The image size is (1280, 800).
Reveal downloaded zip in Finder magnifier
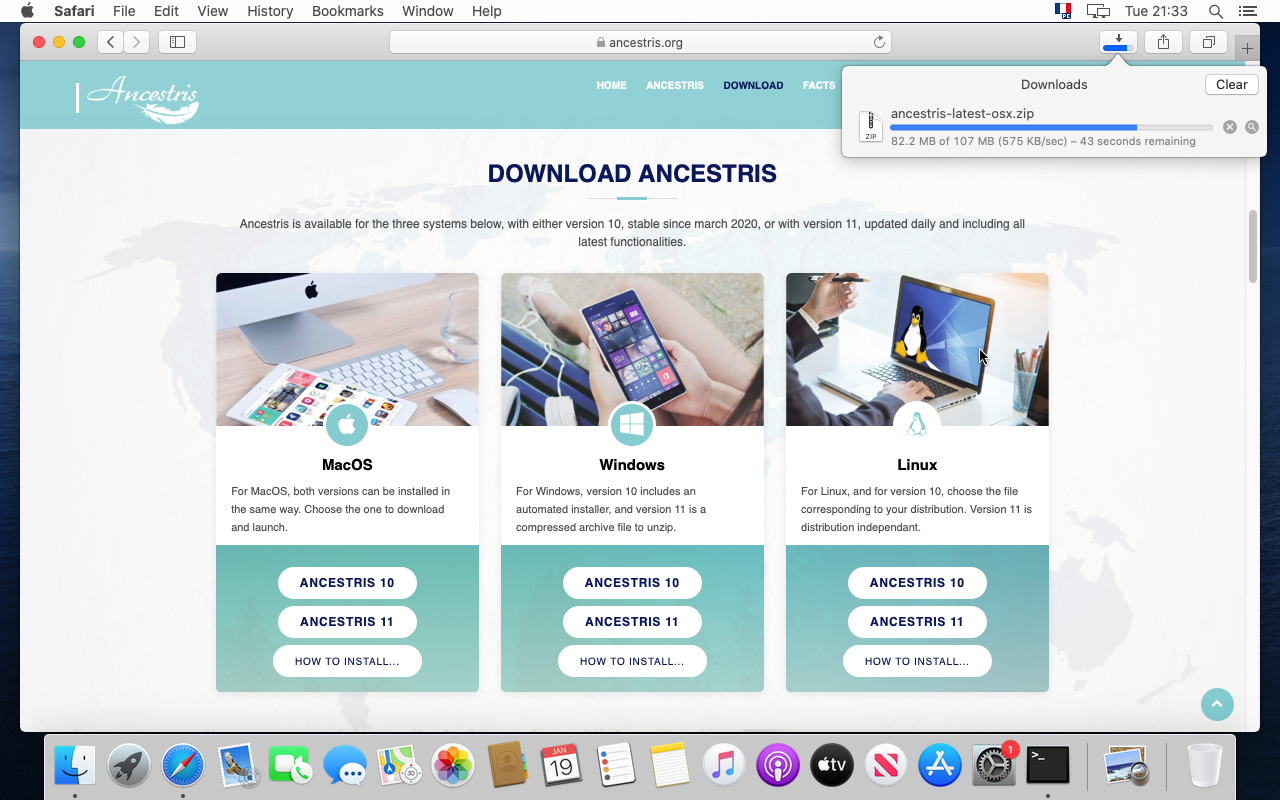point(1251,127)
